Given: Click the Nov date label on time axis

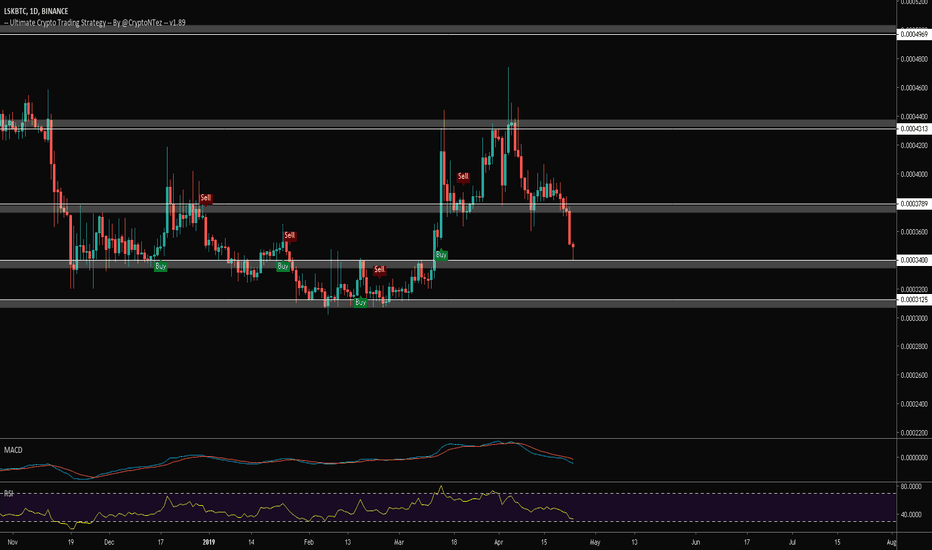Looking at the screenshot, I should (x=13, y=542).
